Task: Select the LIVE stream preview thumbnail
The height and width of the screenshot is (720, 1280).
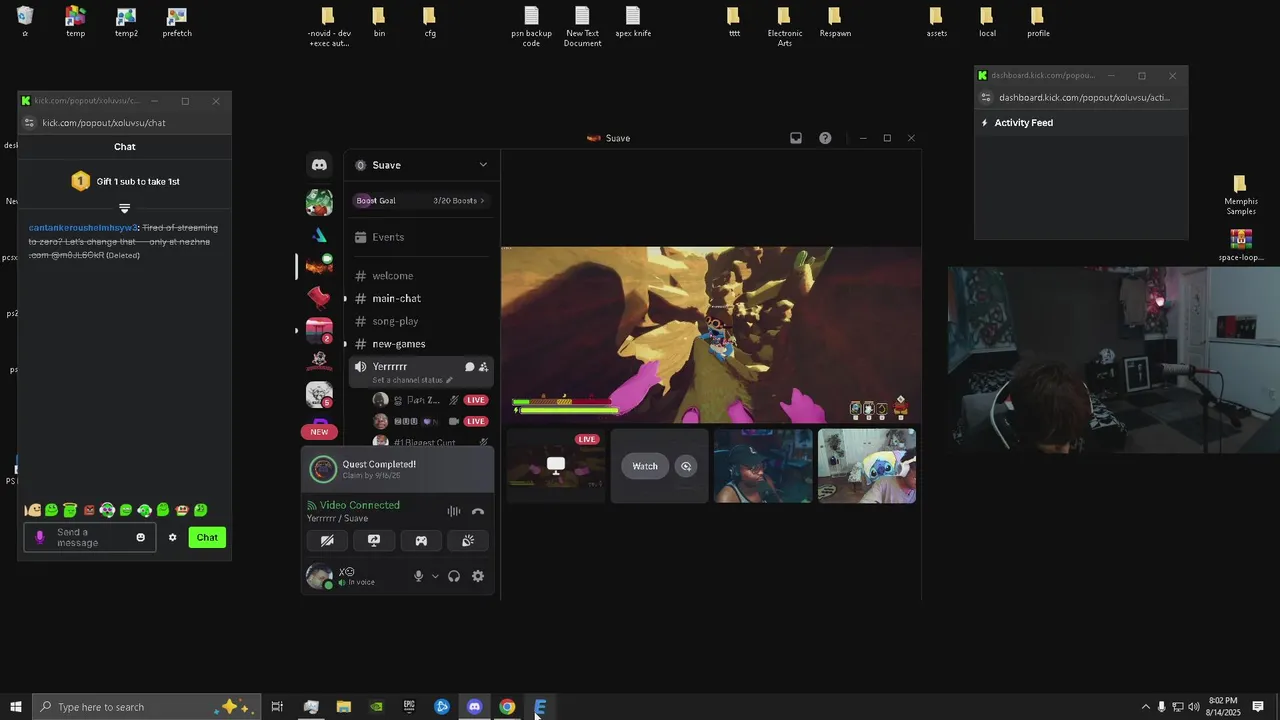Action: click(556, 466)
